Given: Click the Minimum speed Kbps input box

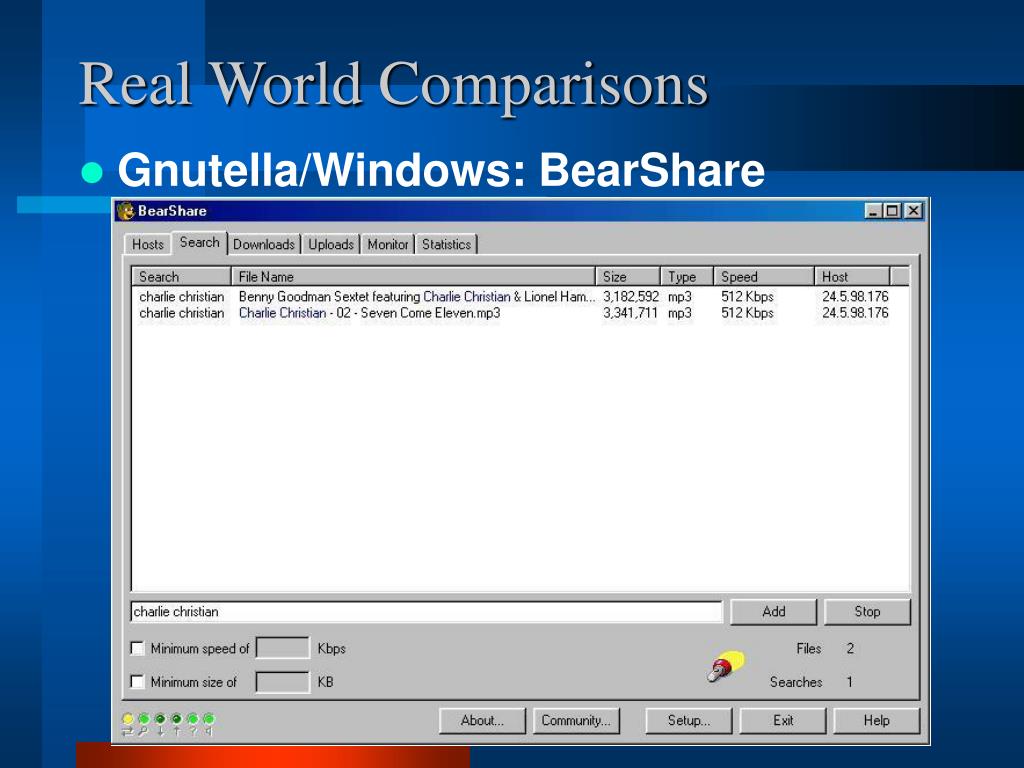Looking at the screenshot, I should pos(283,648).
